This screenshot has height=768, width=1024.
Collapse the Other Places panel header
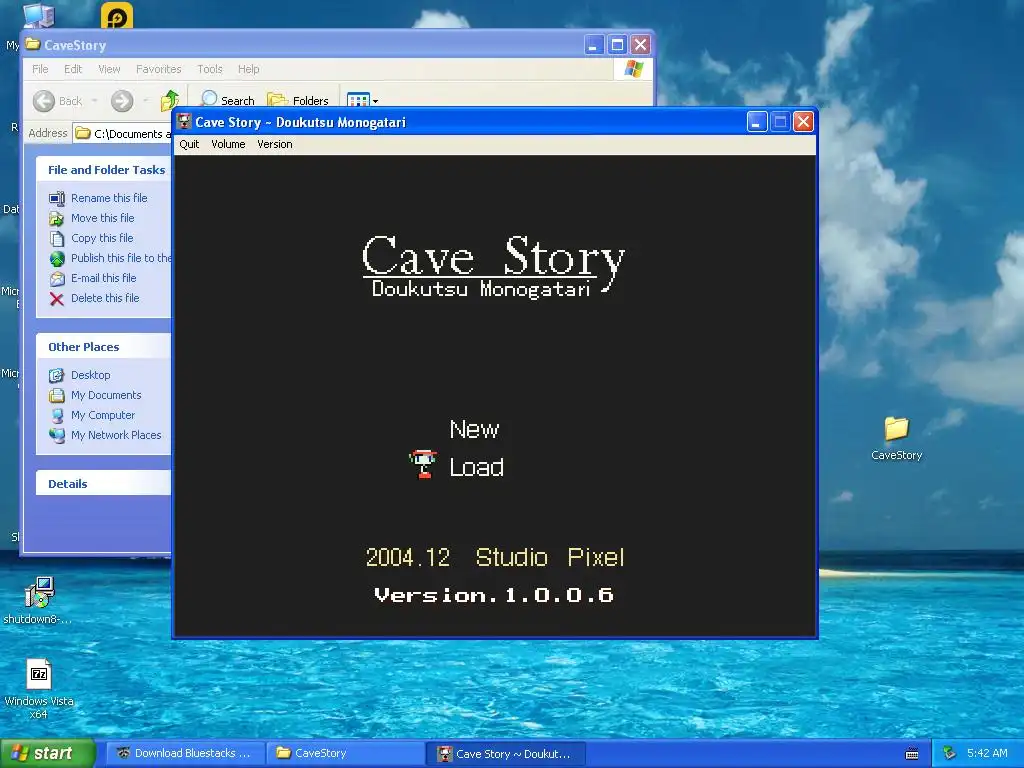pos(104,347)
